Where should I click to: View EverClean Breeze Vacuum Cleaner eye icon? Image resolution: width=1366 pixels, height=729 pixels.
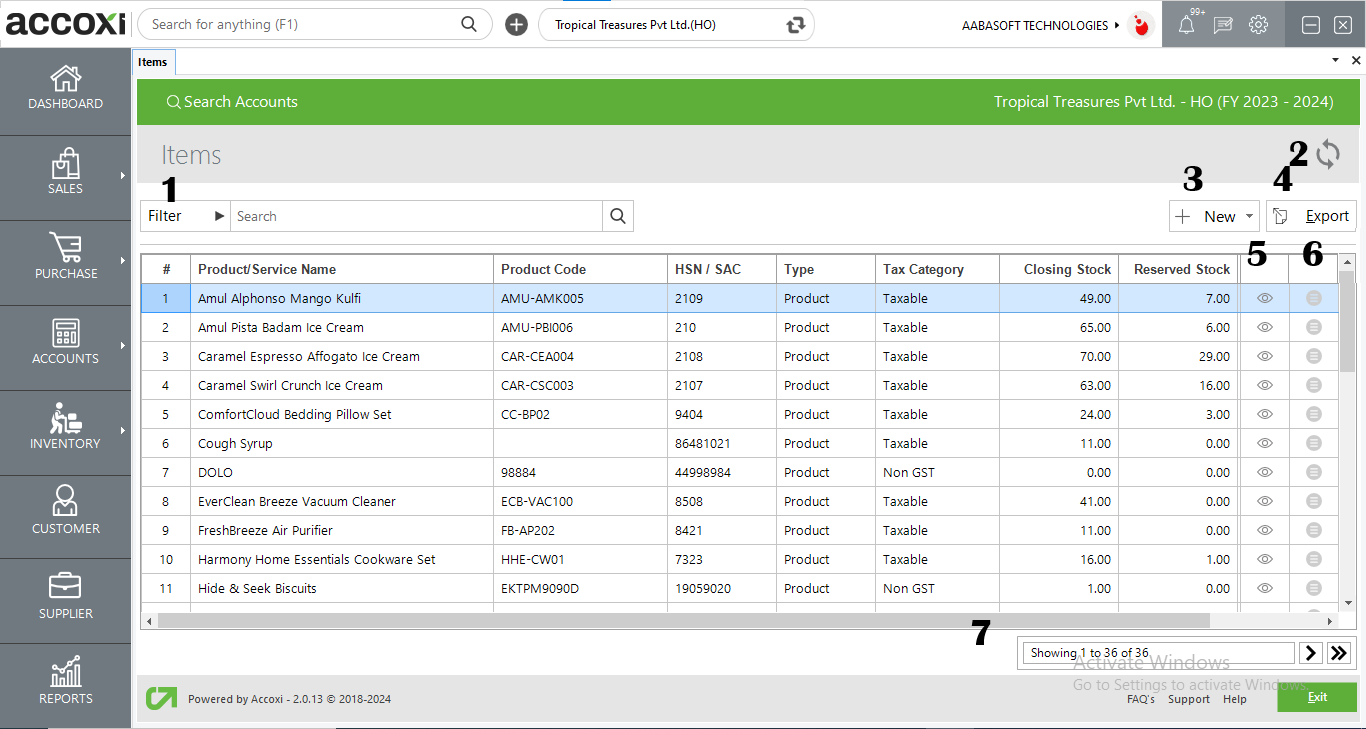[x=1264, y=501]
